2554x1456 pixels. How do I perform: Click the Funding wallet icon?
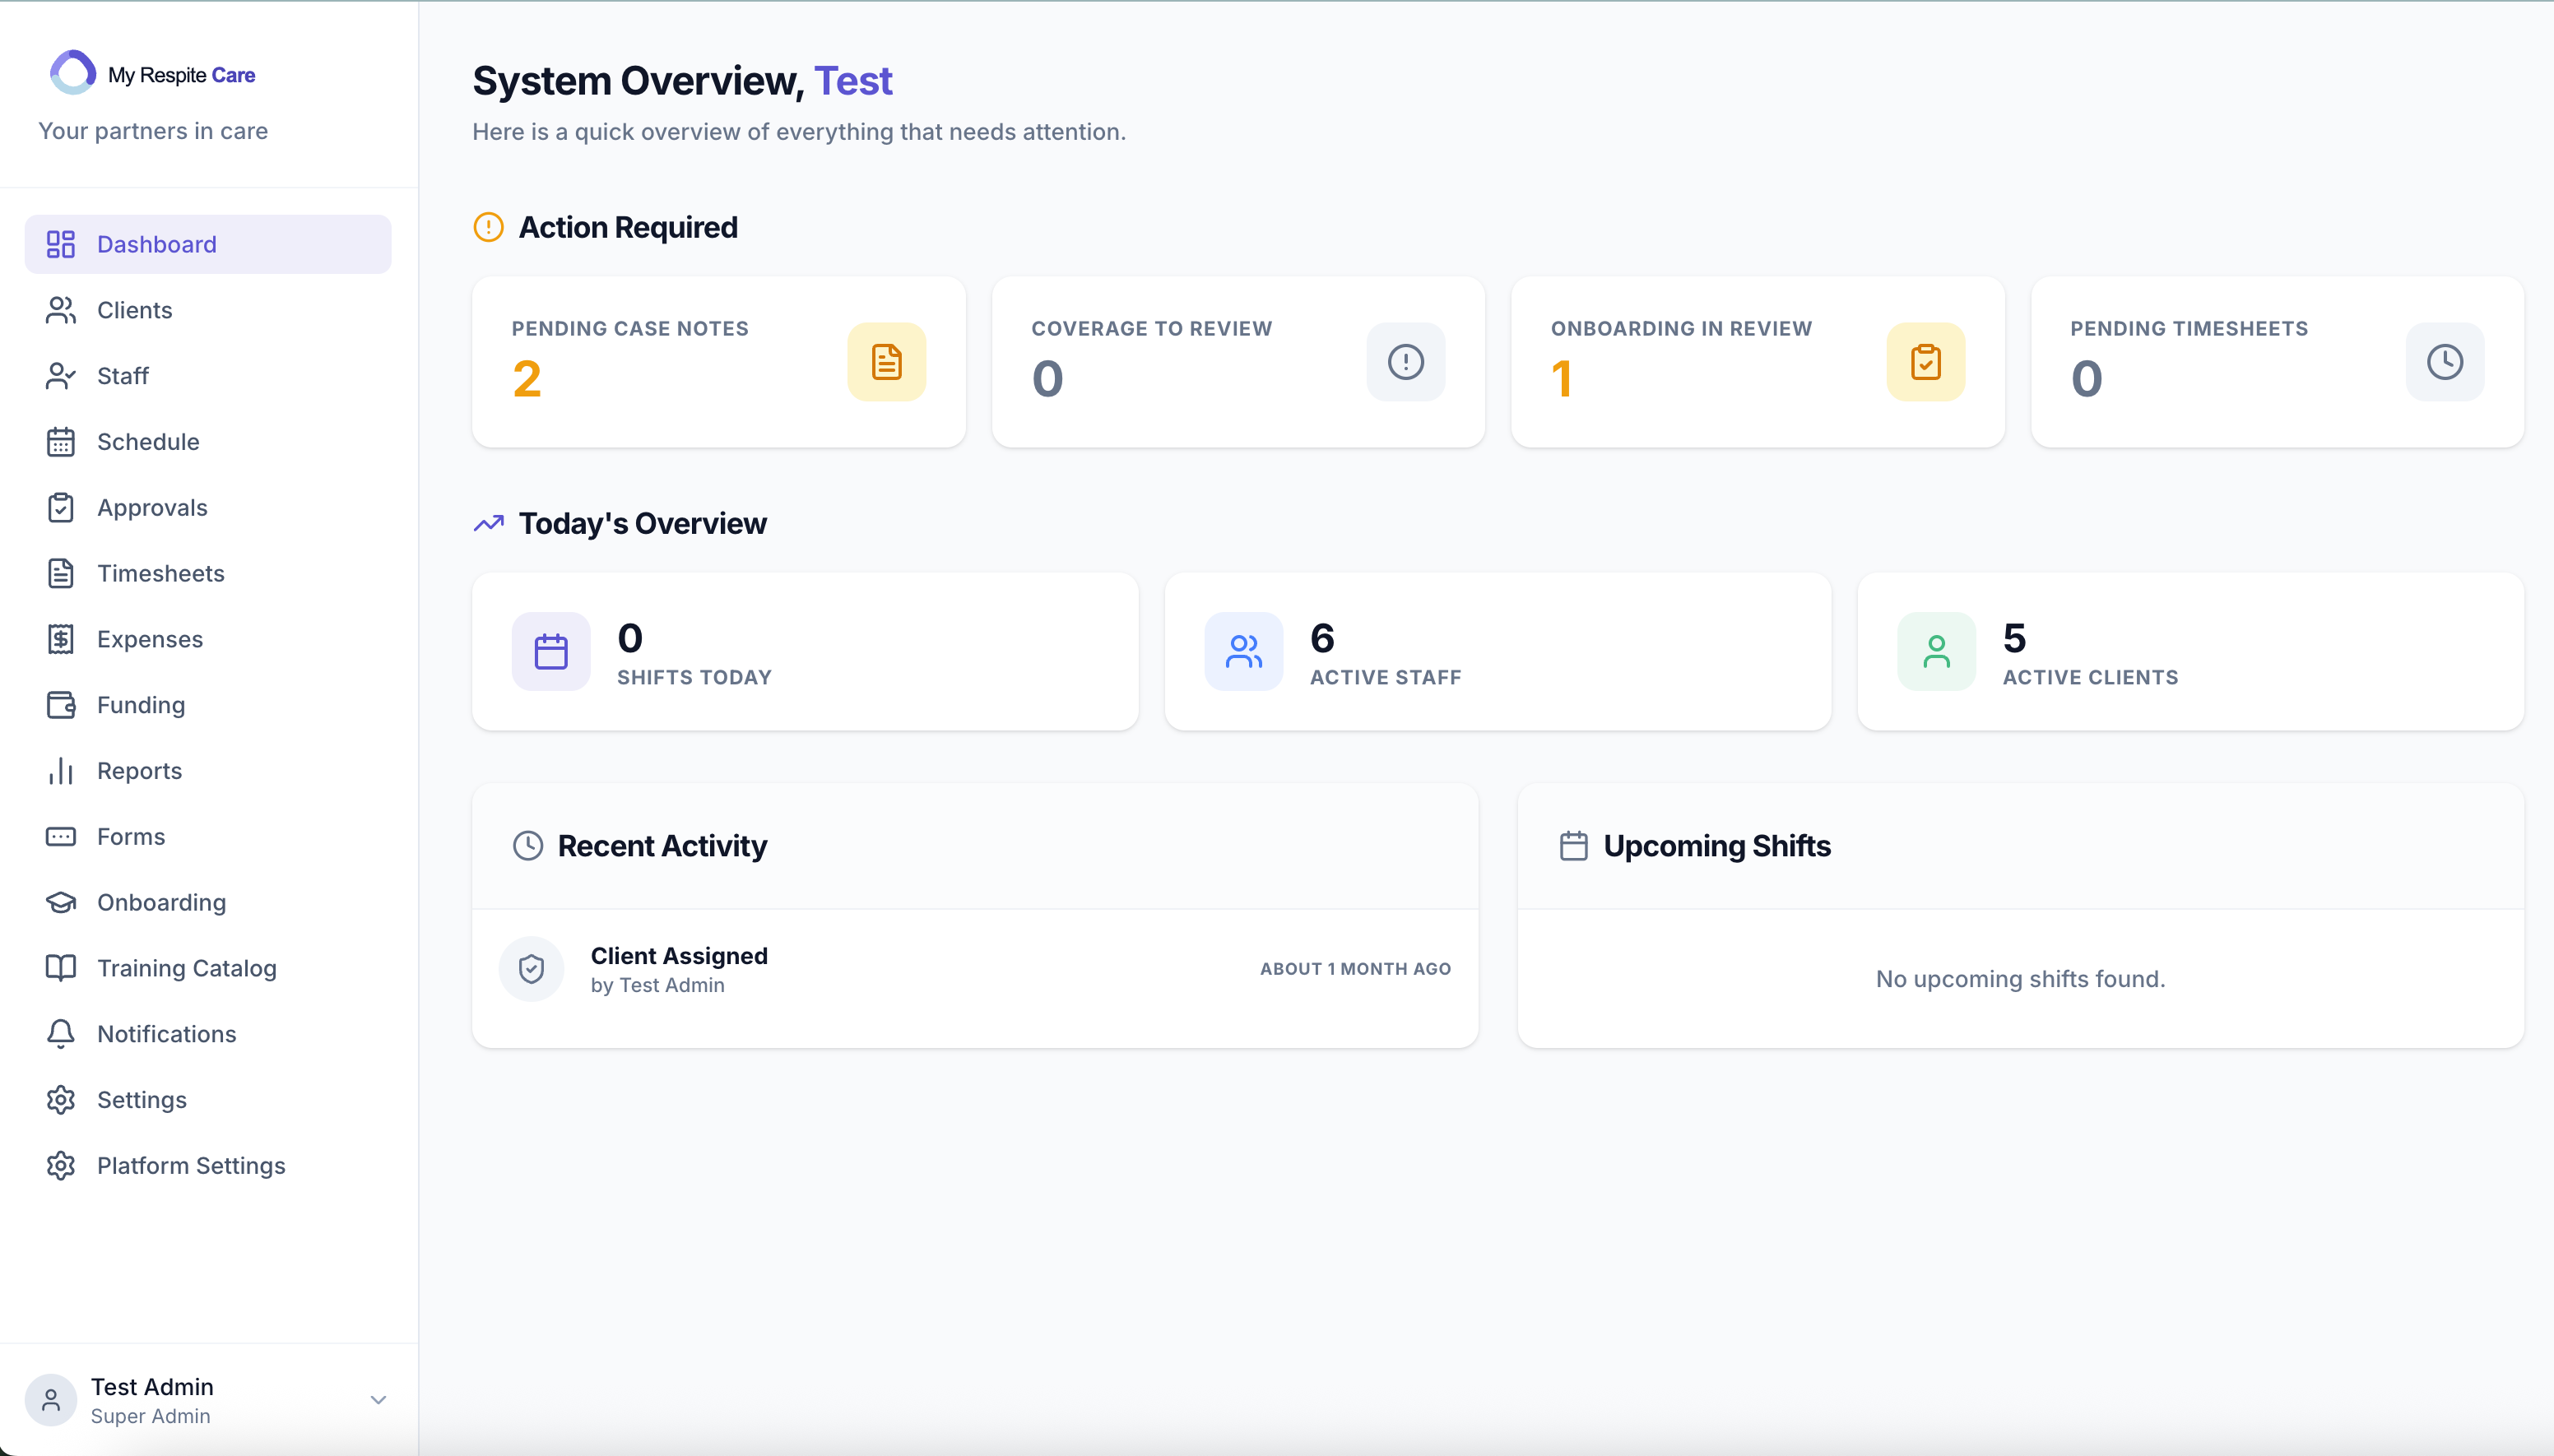61,705
